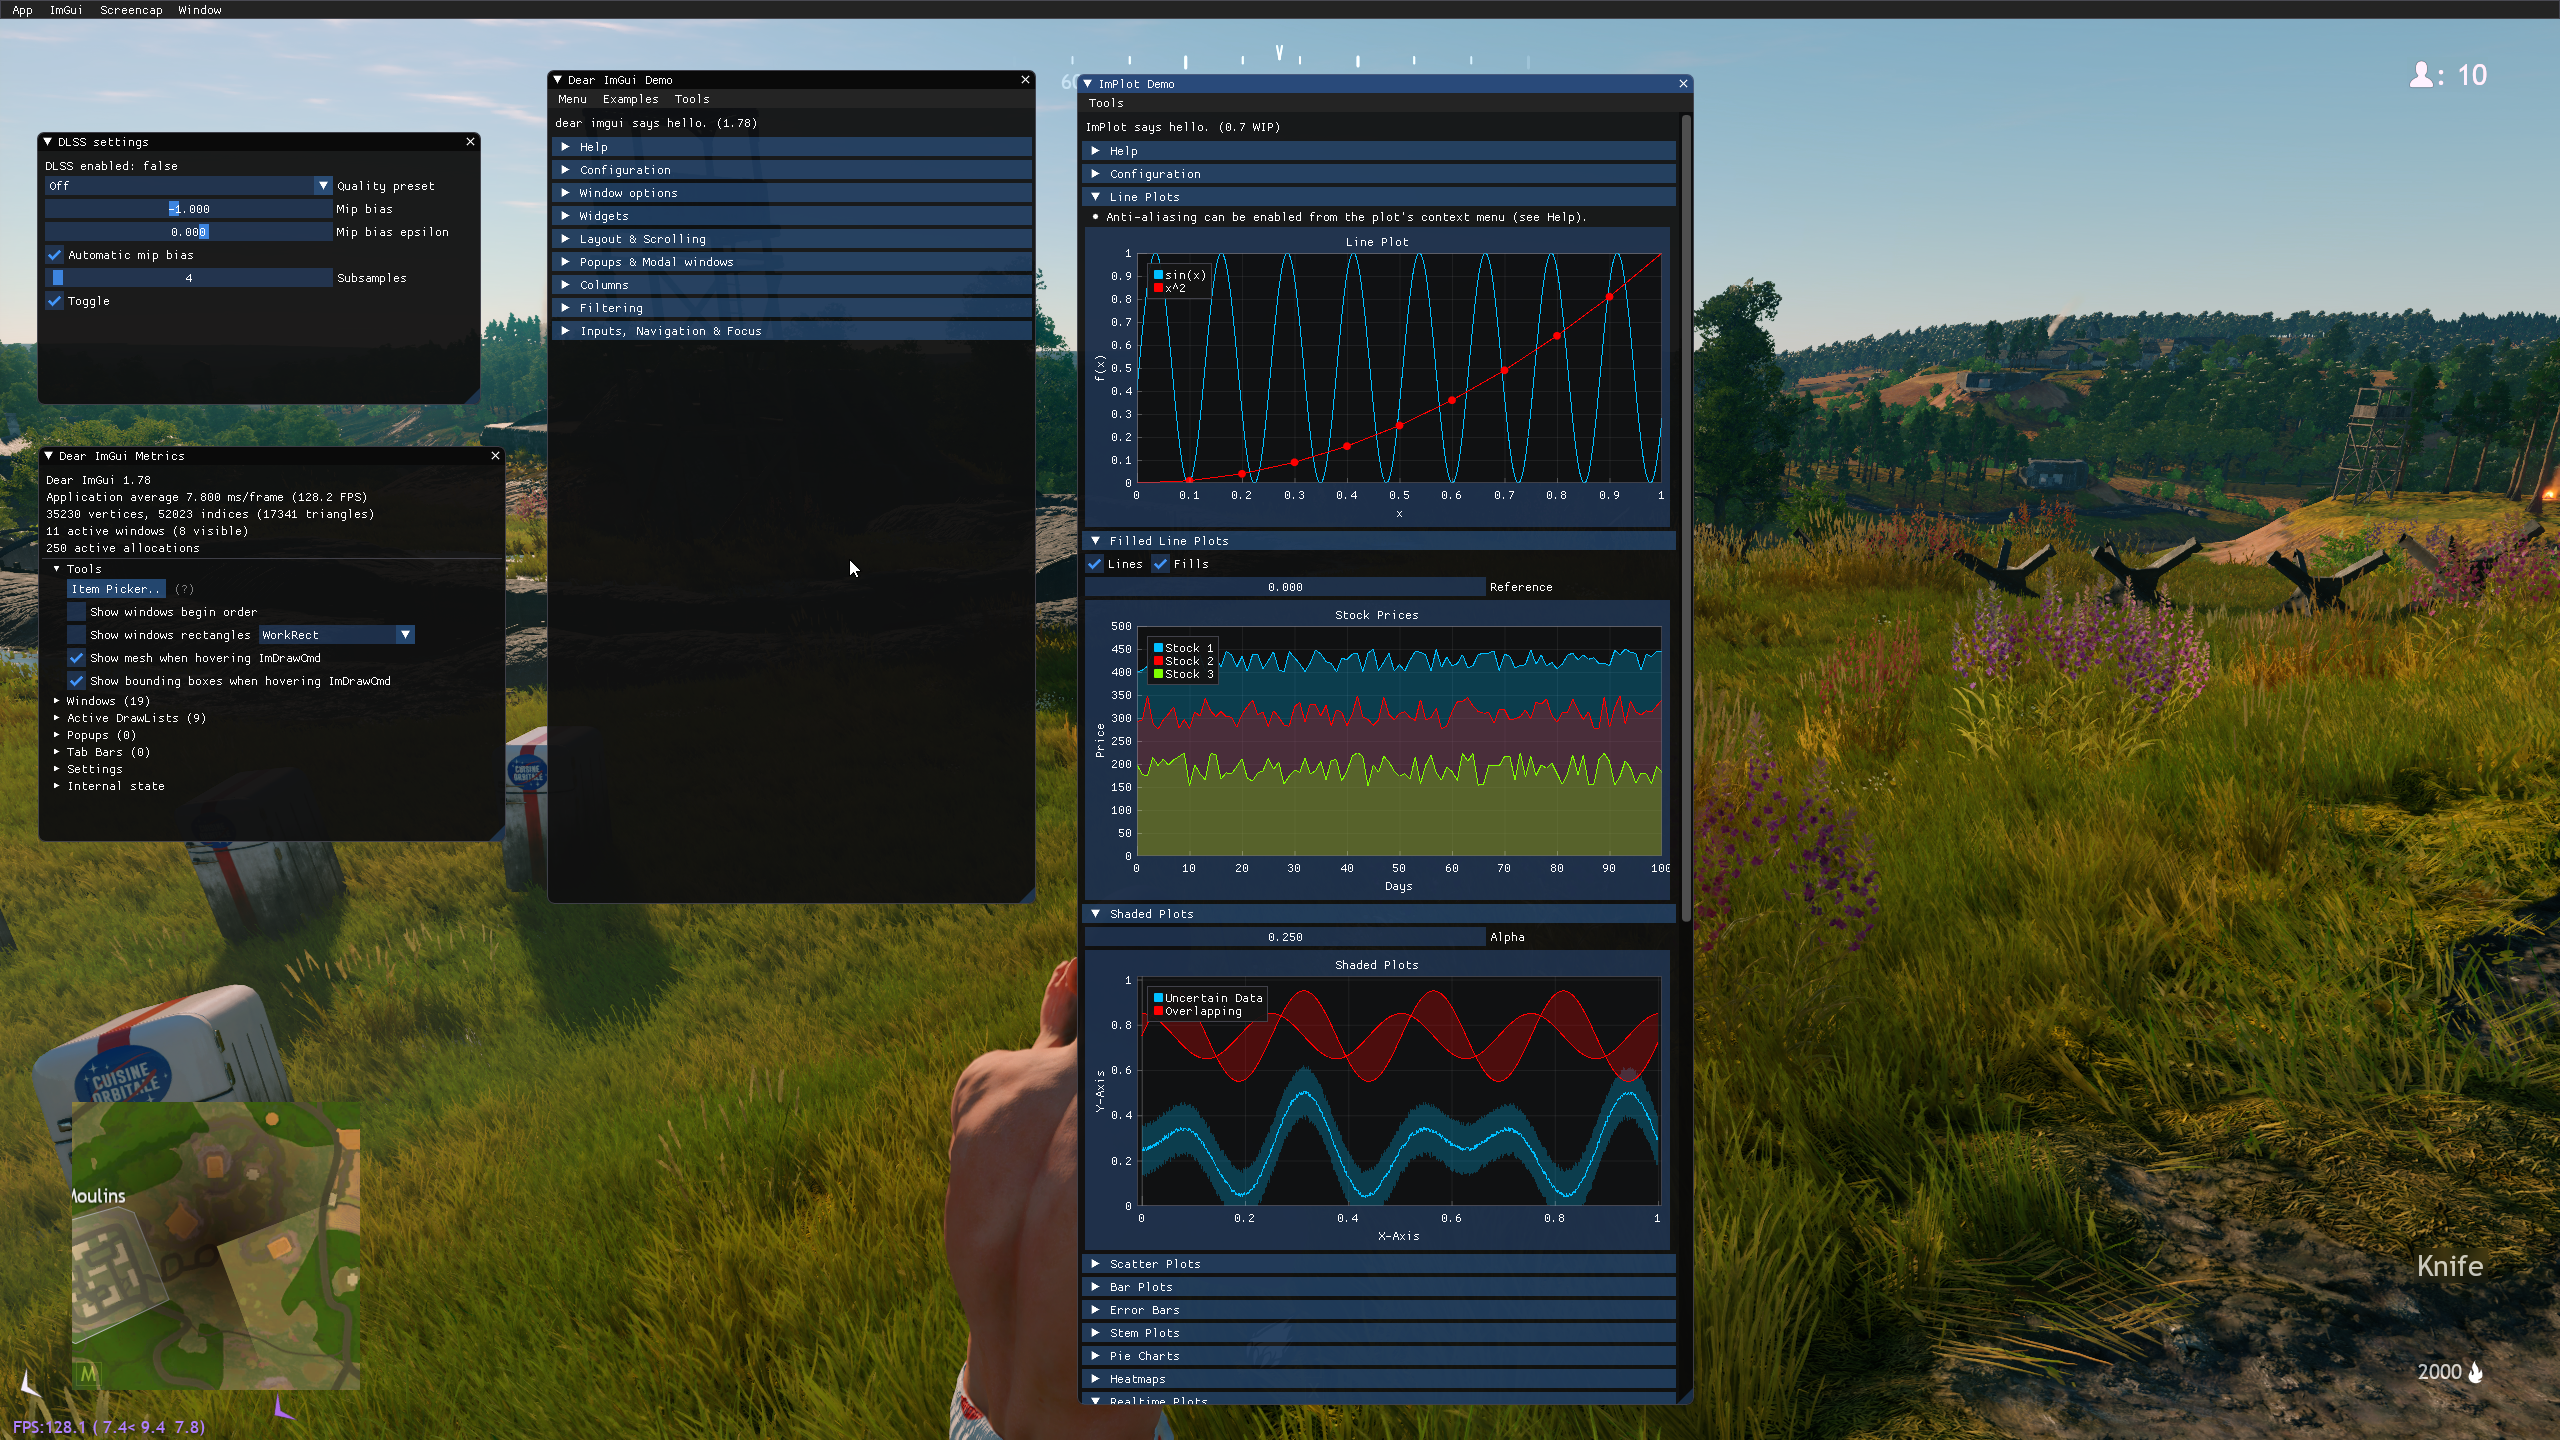Enable Show windows begin order

coord(76,612)
